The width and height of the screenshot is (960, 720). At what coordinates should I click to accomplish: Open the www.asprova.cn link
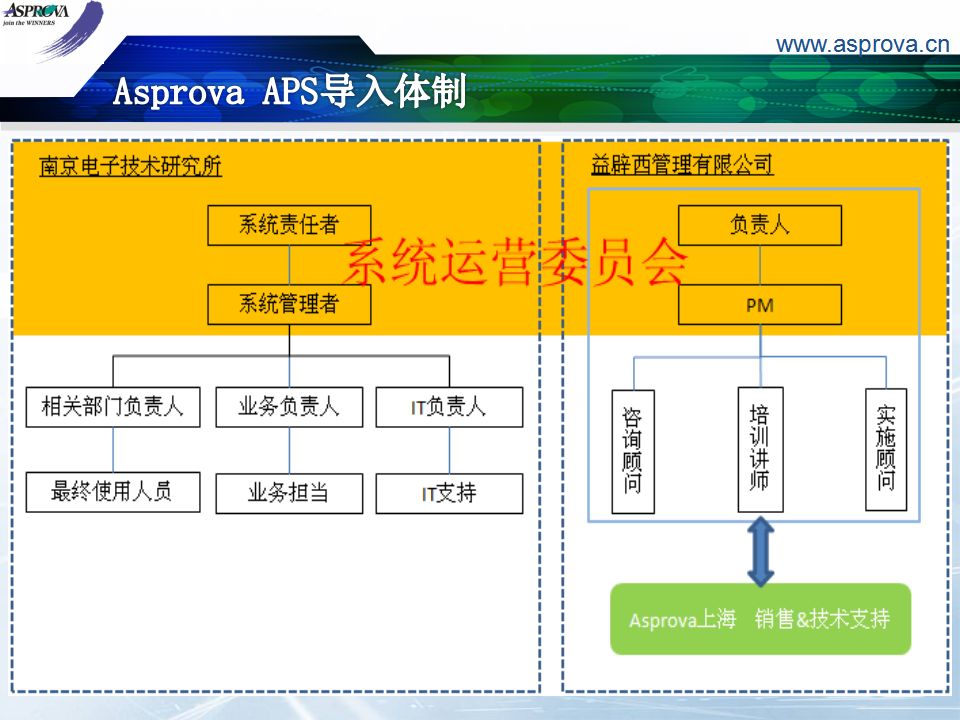pos(862,44)
